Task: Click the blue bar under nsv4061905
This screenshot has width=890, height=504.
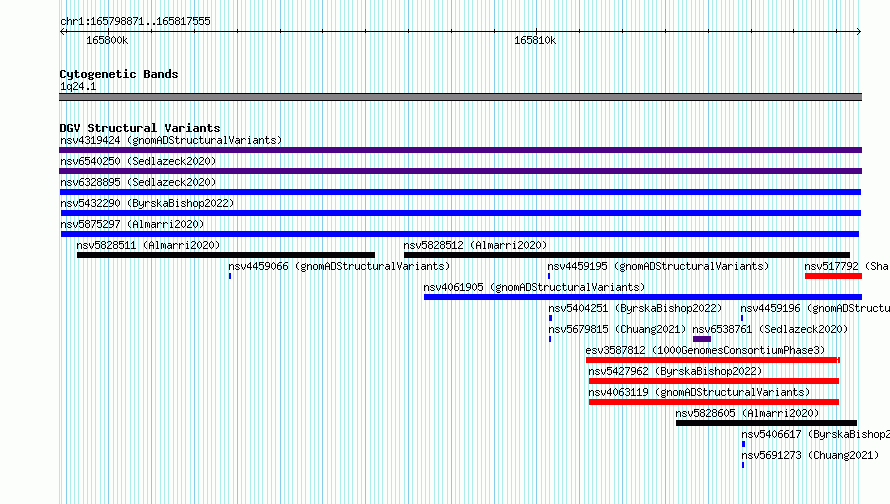Action: pos(643,297)
